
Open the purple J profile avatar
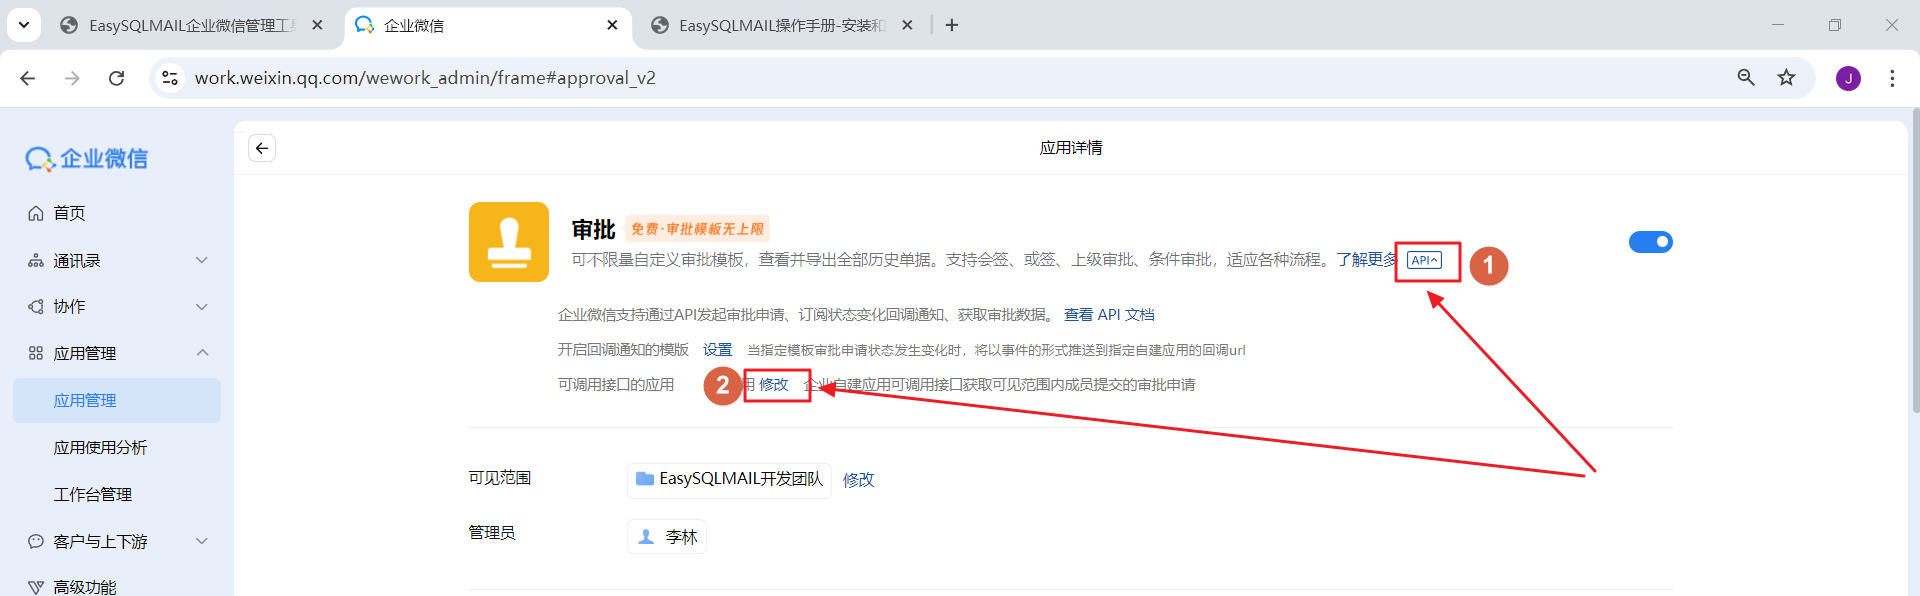(1848, 78)
